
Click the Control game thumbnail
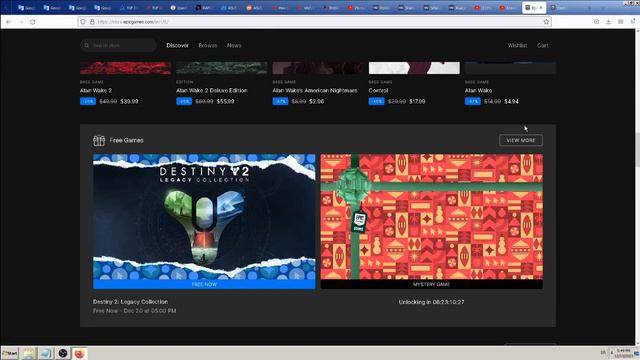pyautogui.click(x=414, y=68)
